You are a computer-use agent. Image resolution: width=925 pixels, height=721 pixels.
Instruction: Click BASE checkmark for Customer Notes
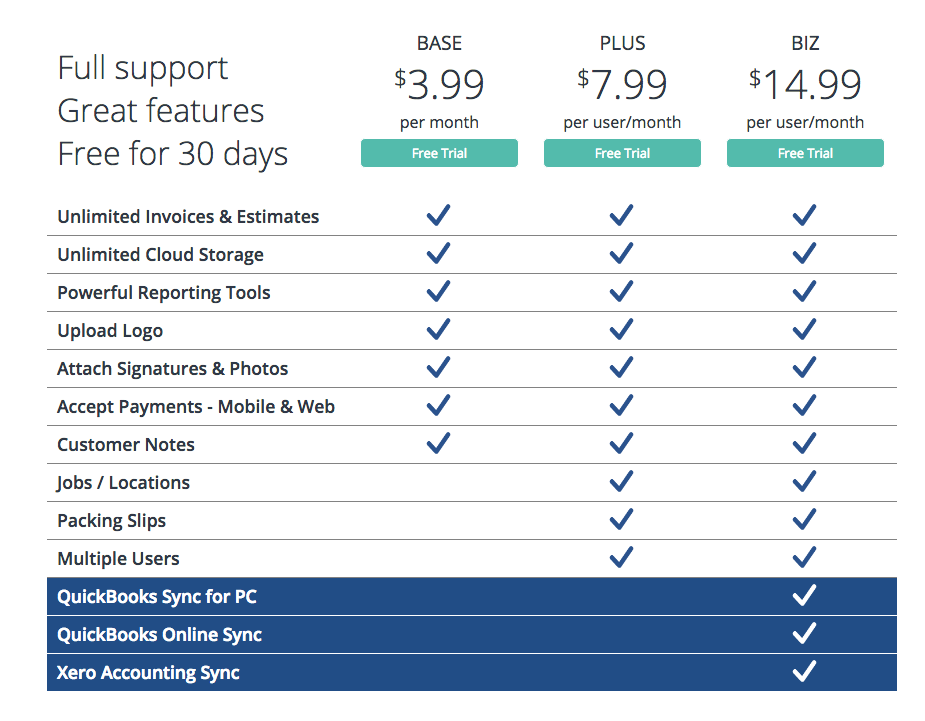pyautogui.click(x=438, y=444)
